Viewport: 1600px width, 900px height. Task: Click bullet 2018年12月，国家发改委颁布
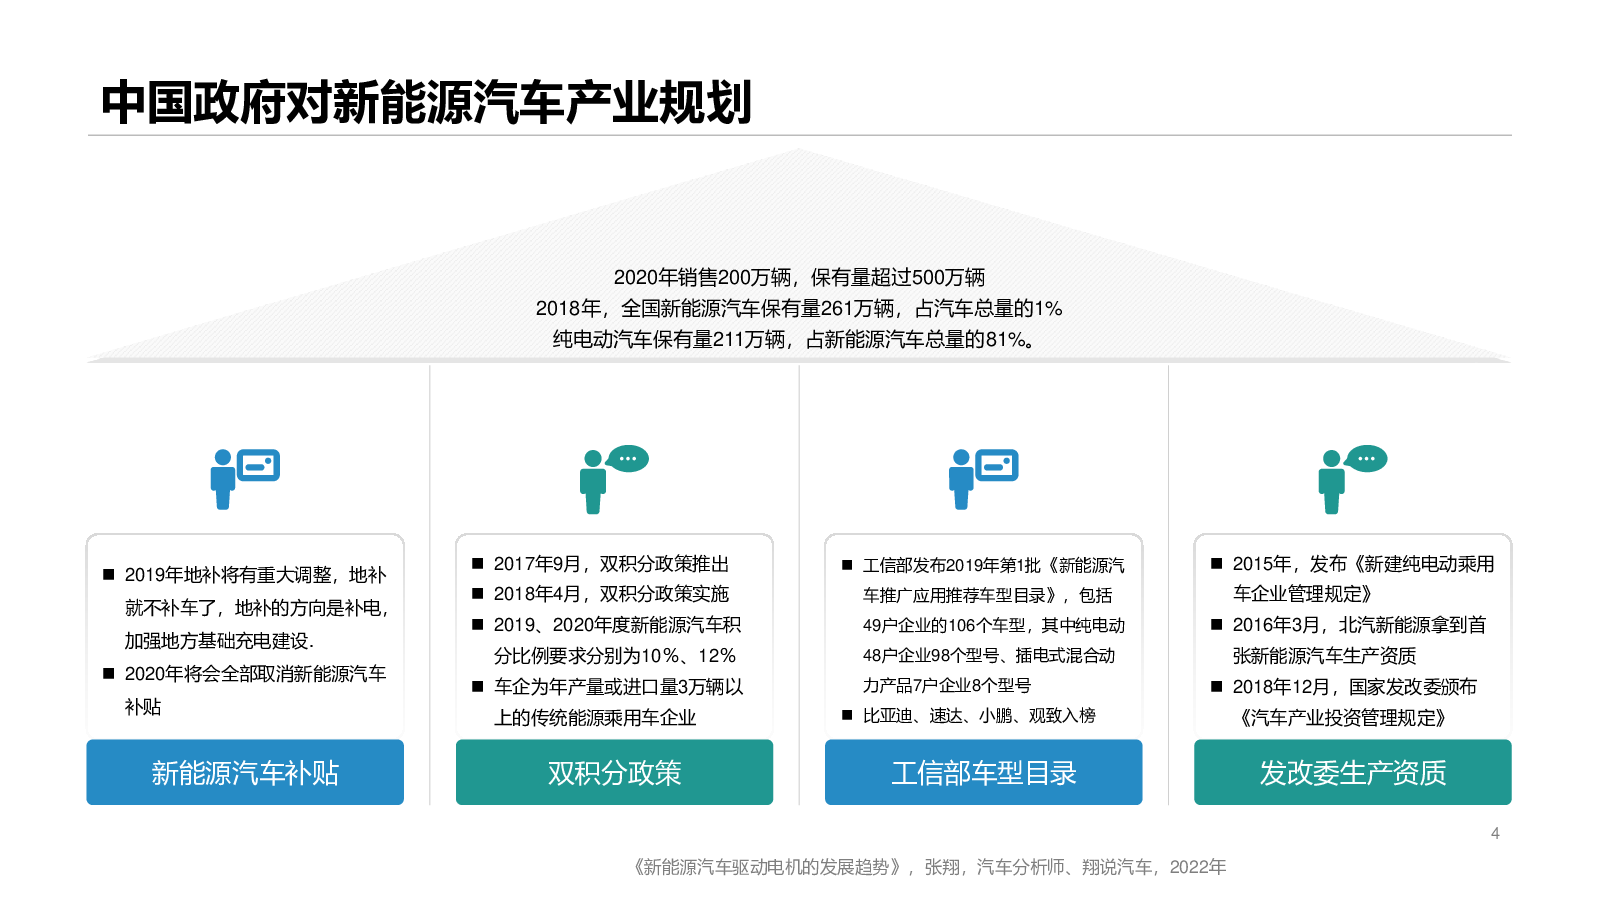(1344, 702)
